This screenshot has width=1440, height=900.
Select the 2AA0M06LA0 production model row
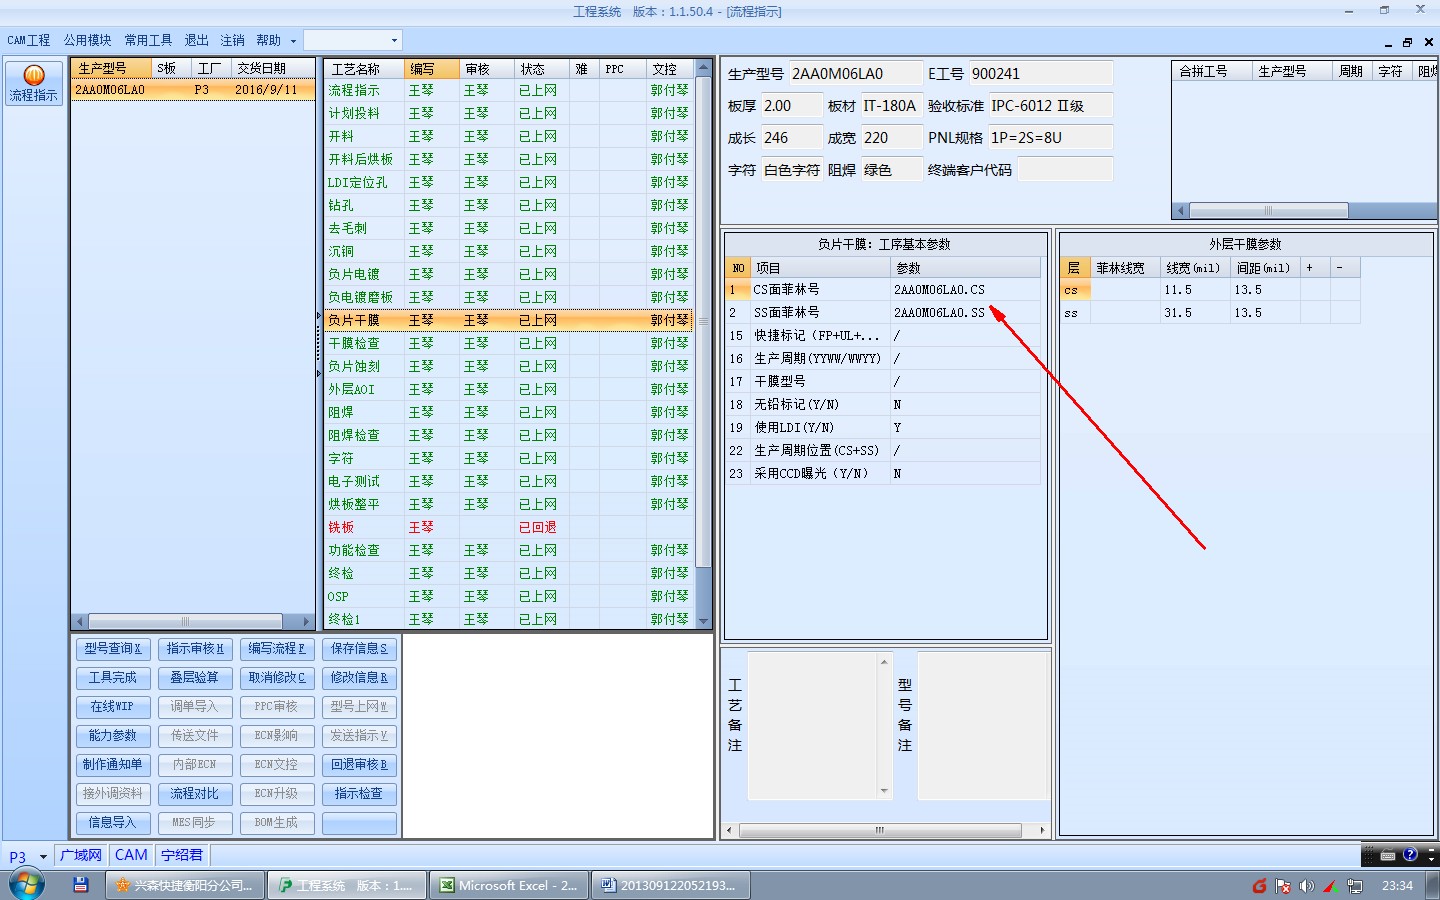pyautogui.click(x=193, y=90)
